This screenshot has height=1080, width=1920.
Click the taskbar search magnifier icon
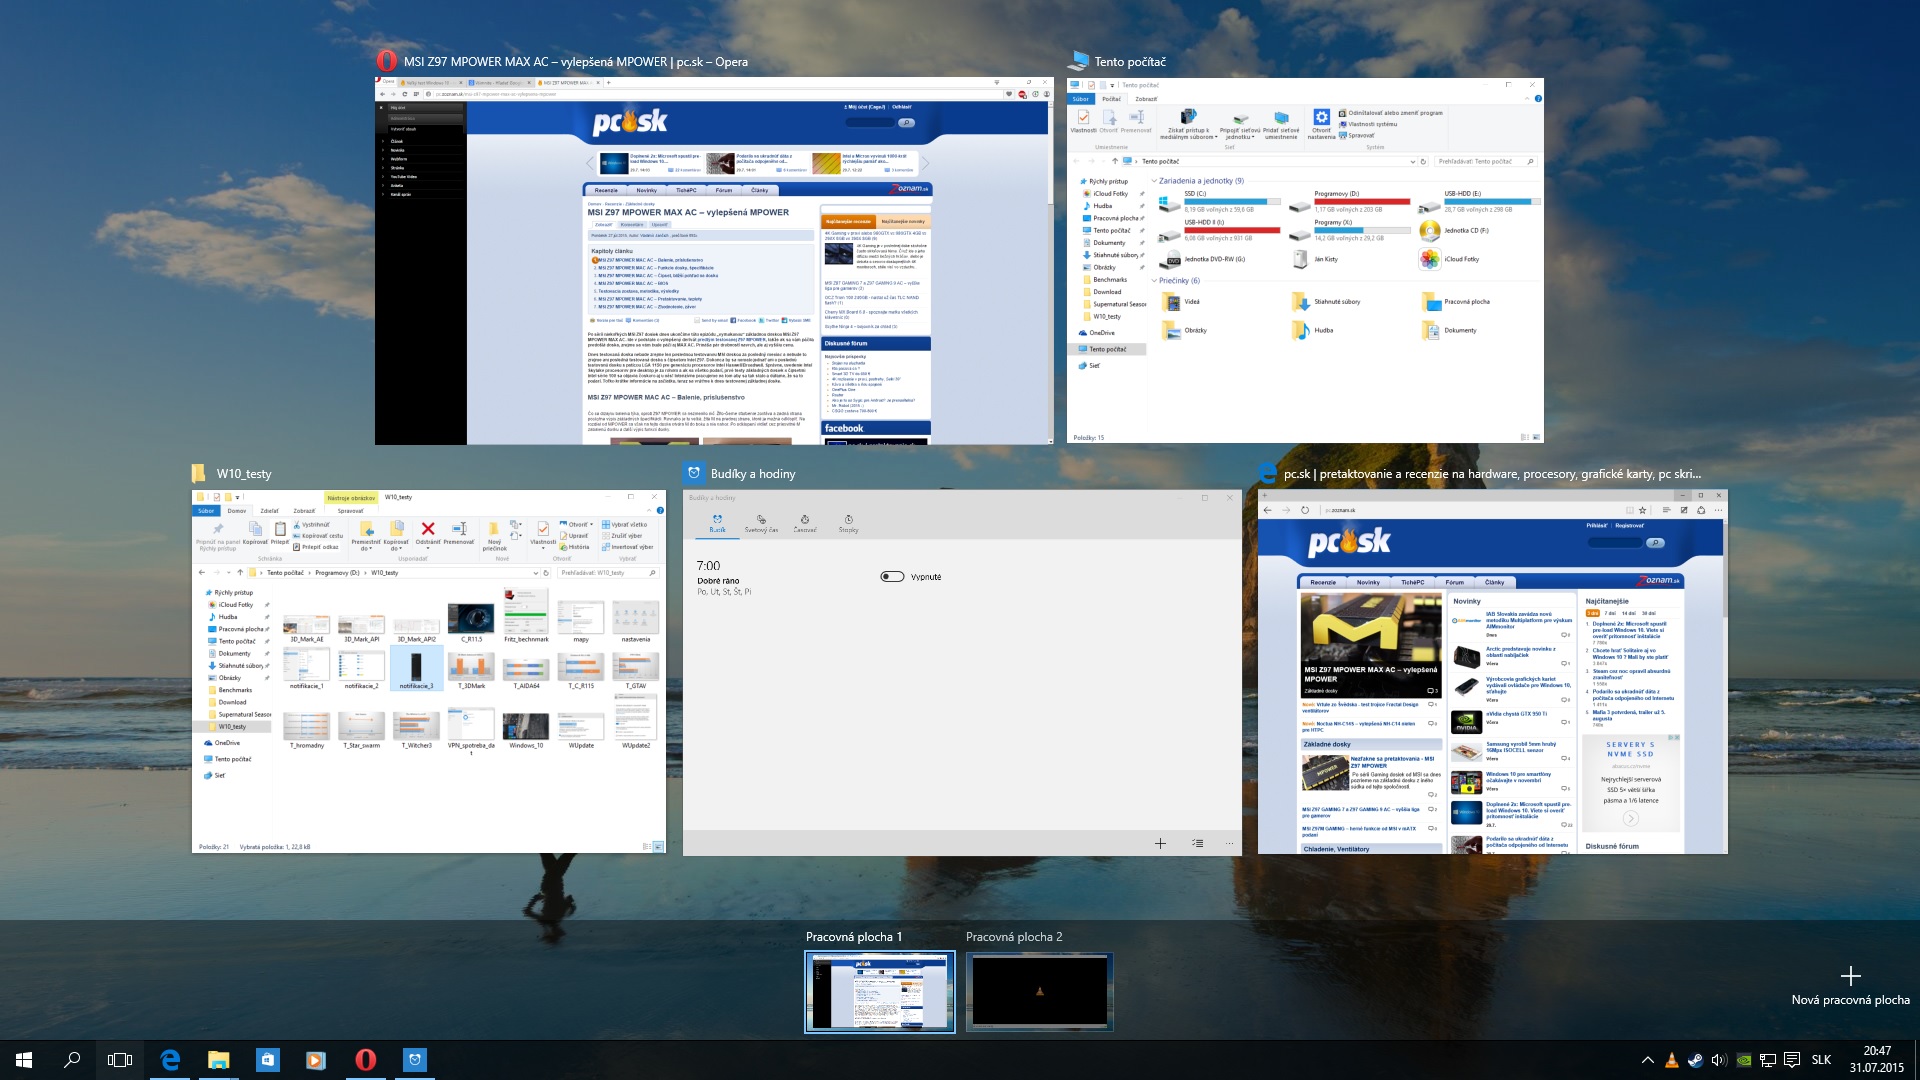pos(72,1060)
